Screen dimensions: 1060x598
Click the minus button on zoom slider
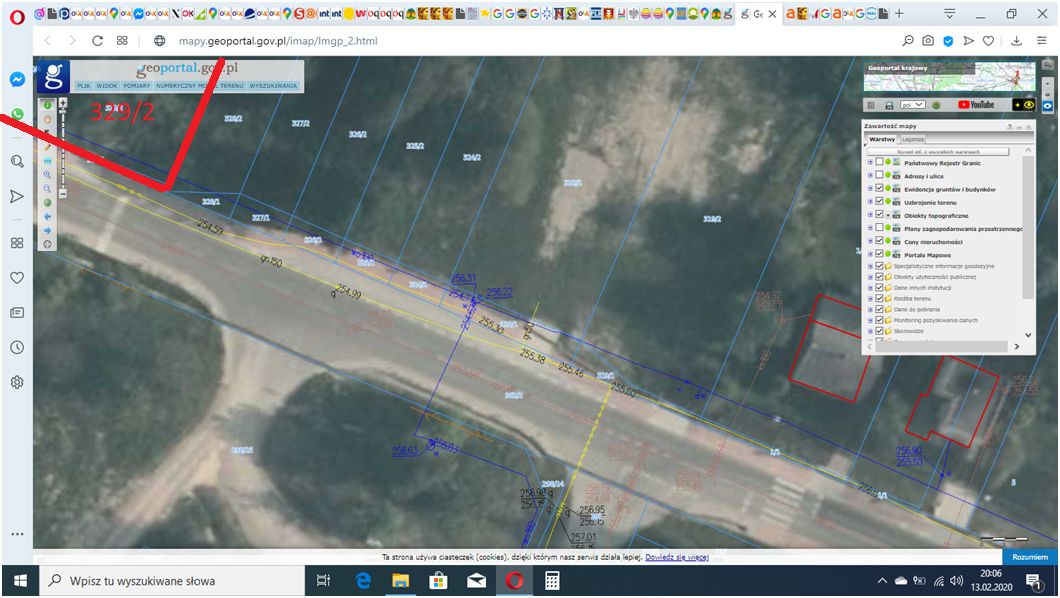click(x=63, y=194)
